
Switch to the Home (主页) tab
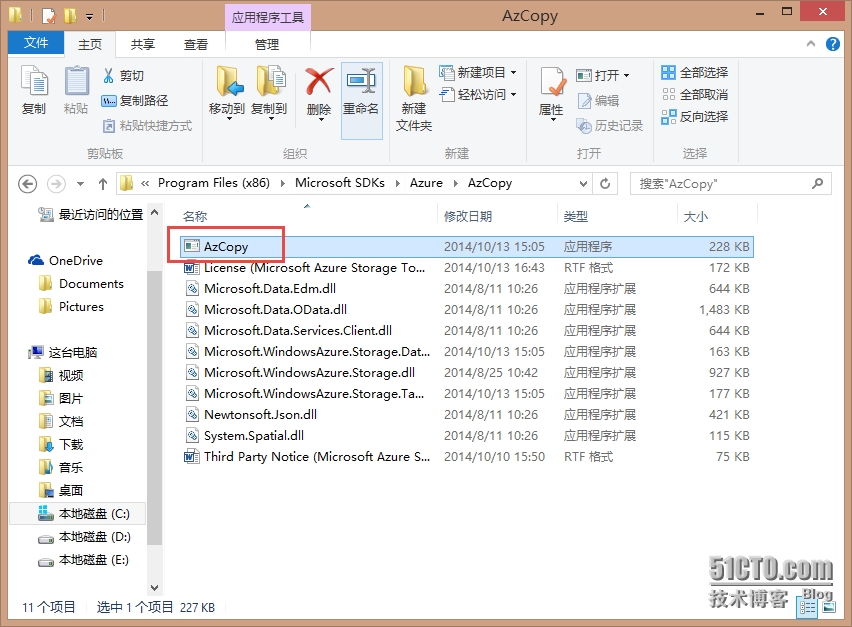pos(90,44)
